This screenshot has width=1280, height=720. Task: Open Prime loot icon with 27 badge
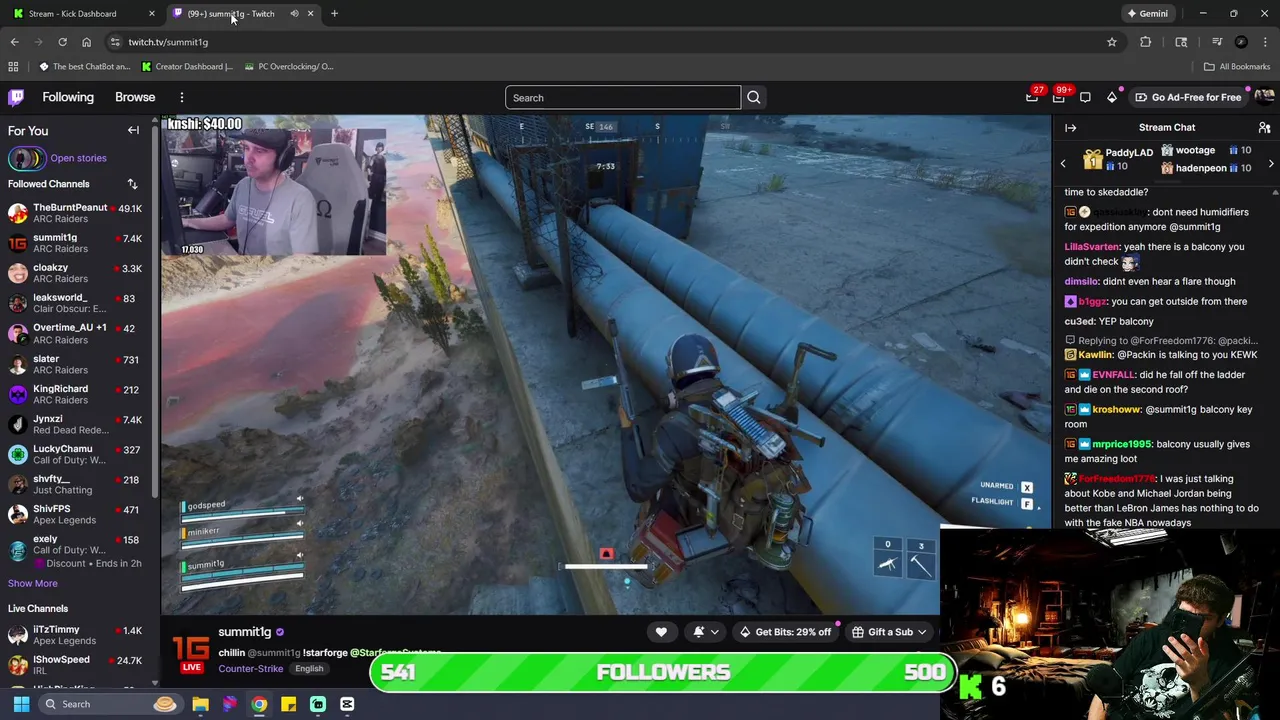[x=1032, y=97]
